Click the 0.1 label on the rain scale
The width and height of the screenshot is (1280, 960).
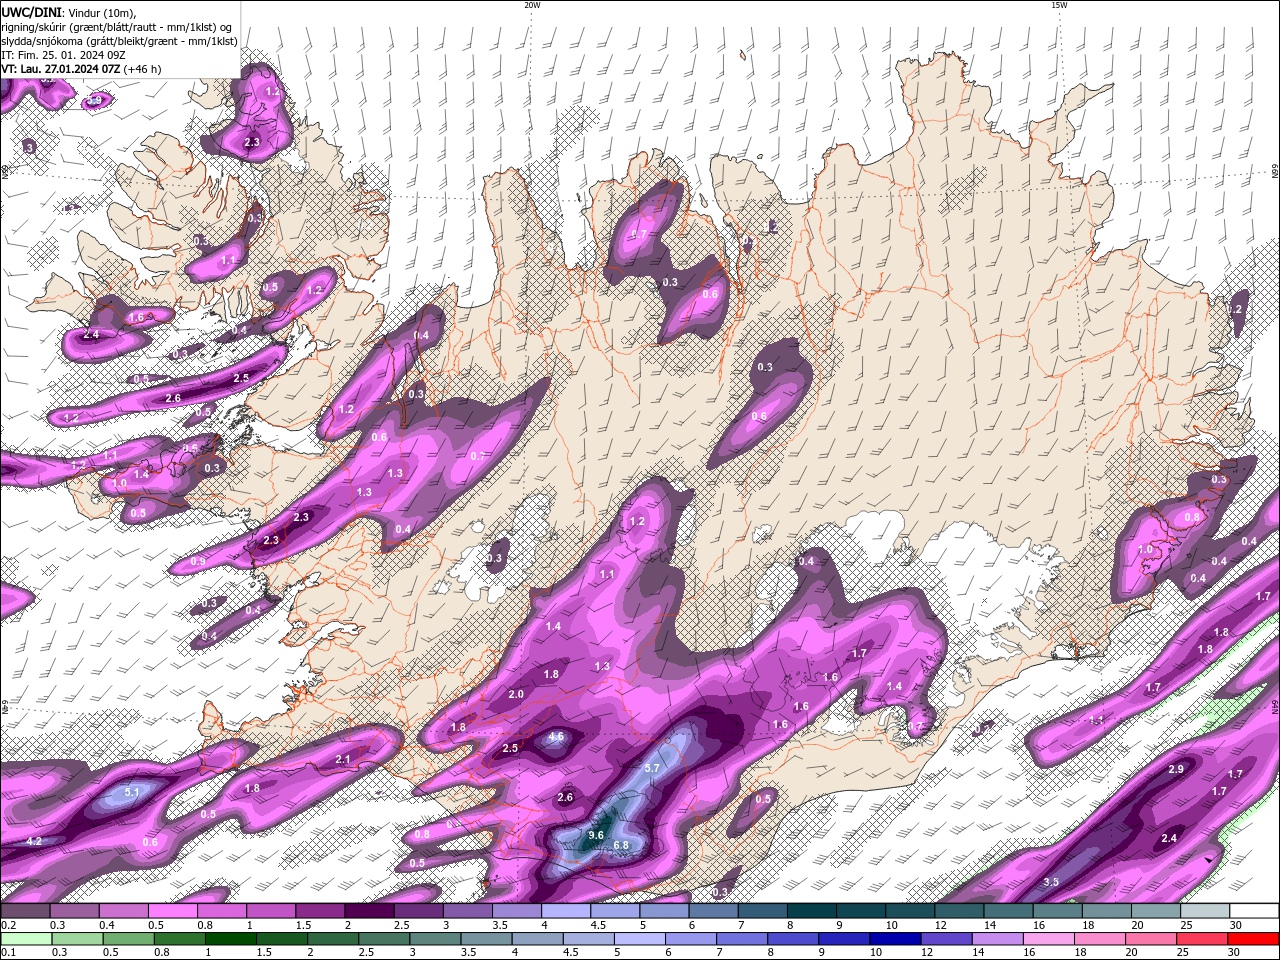click(x=8, y=952)
